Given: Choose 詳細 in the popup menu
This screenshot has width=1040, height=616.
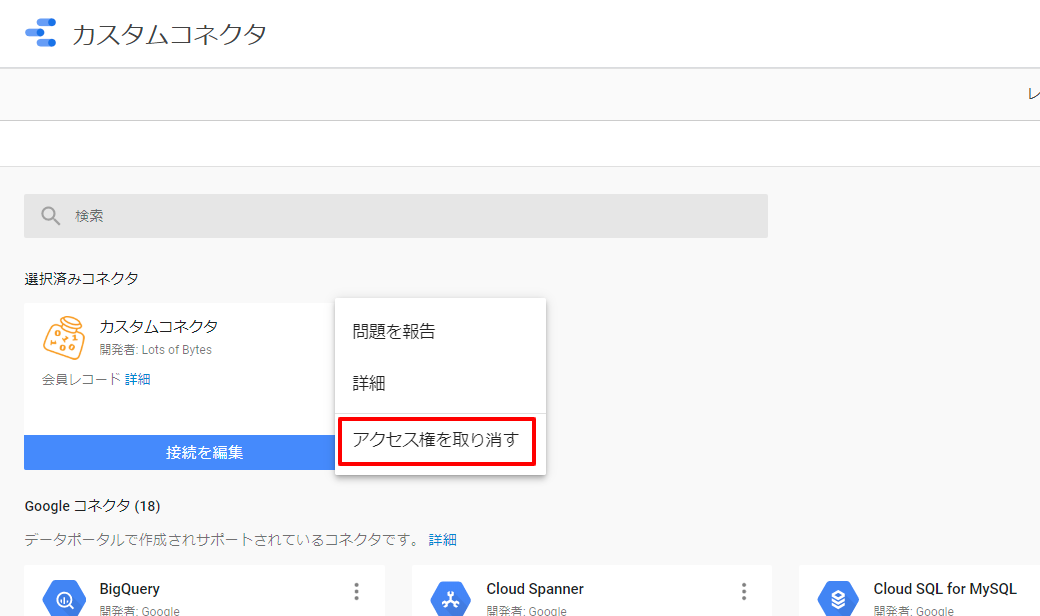Looking at the screenshot, I should (369, 383).
